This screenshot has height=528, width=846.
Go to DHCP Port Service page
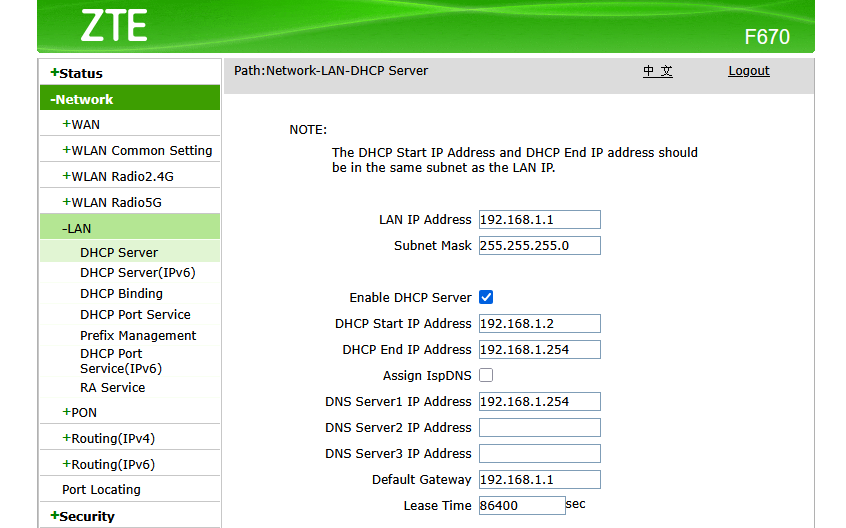coord(135,314)
